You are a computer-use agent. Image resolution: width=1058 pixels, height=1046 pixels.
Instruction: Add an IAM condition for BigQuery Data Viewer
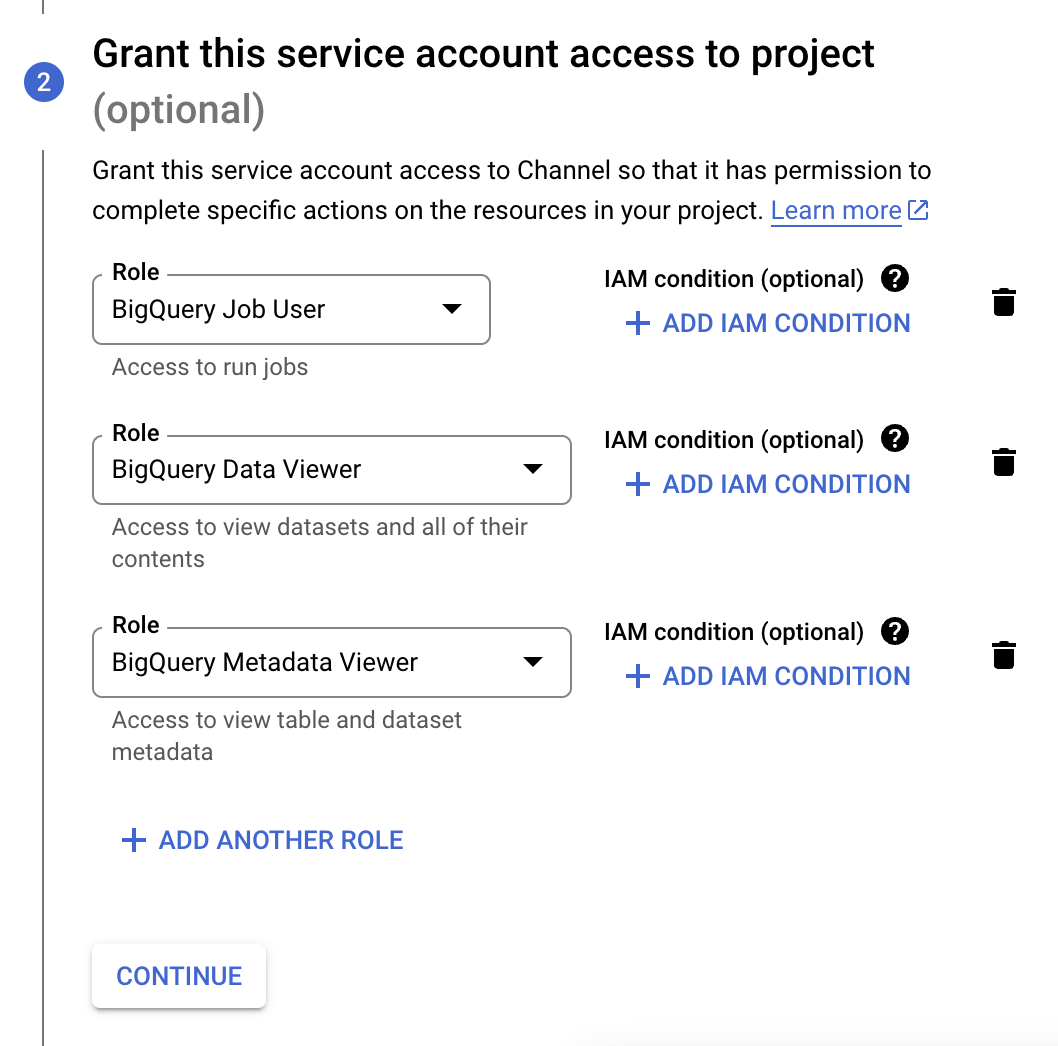(785, 484)
